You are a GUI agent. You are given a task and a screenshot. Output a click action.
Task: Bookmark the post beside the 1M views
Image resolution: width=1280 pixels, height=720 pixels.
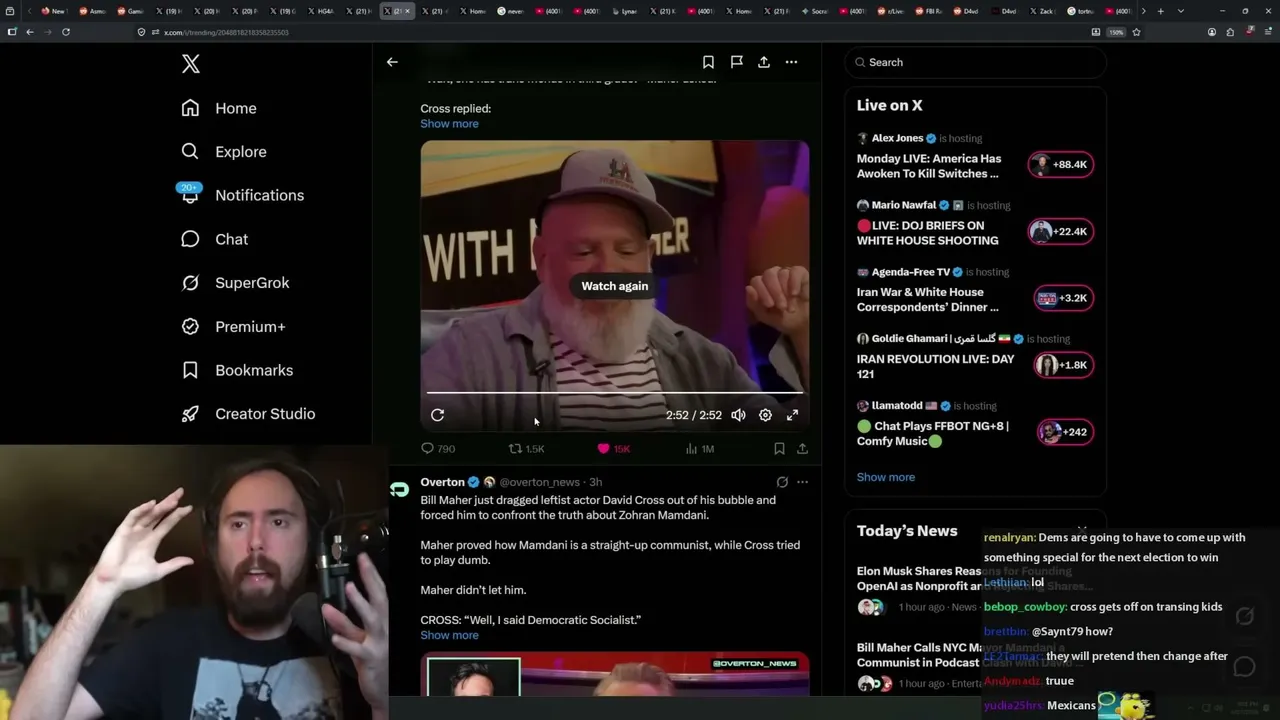coord(779,449)
